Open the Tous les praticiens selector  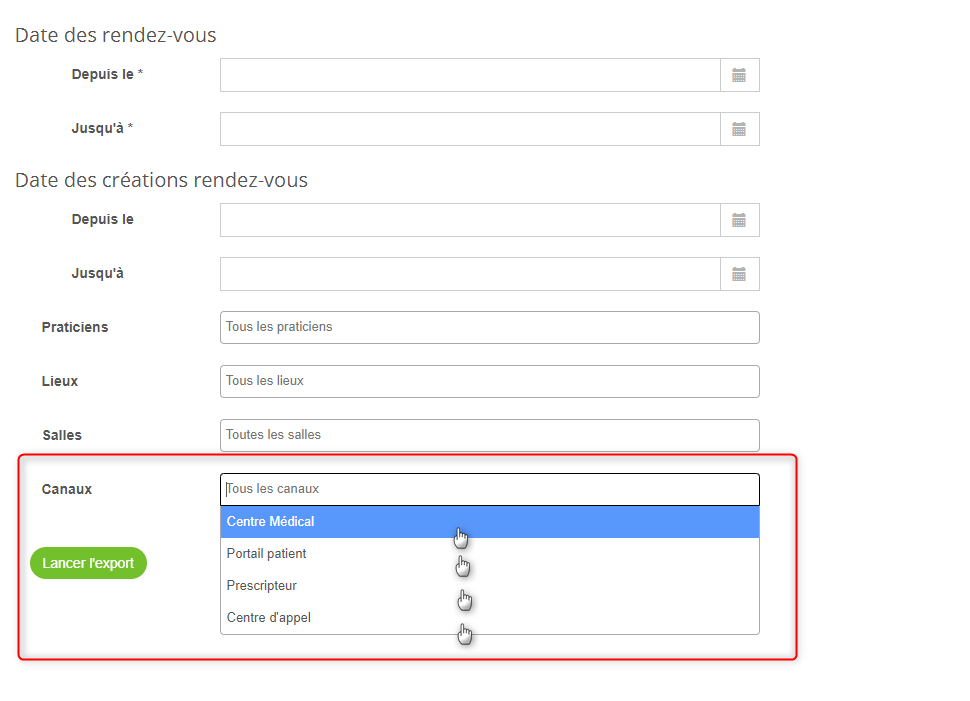[x=489, y=327]
